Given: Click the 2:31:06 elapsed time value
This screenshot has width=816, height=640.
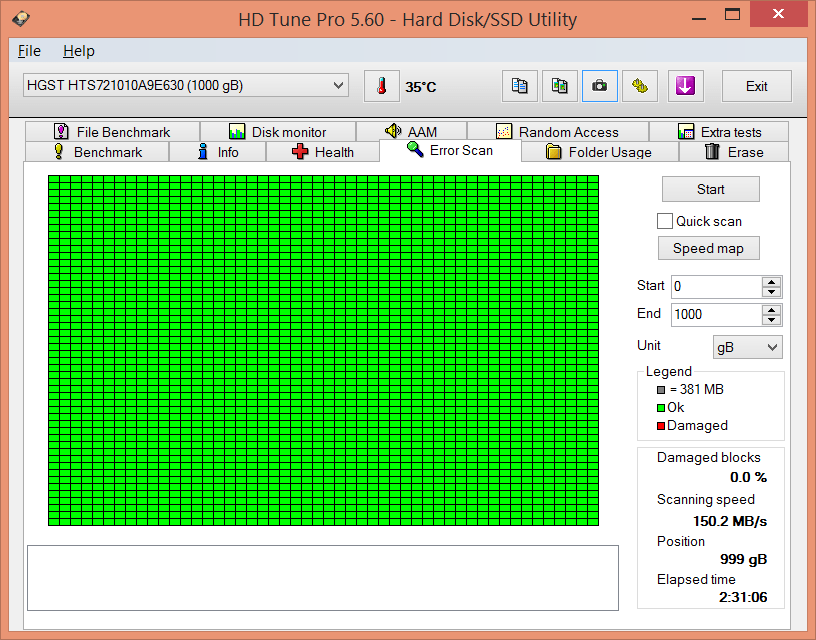Looking at the screenshot, I should tap(743, 597).
